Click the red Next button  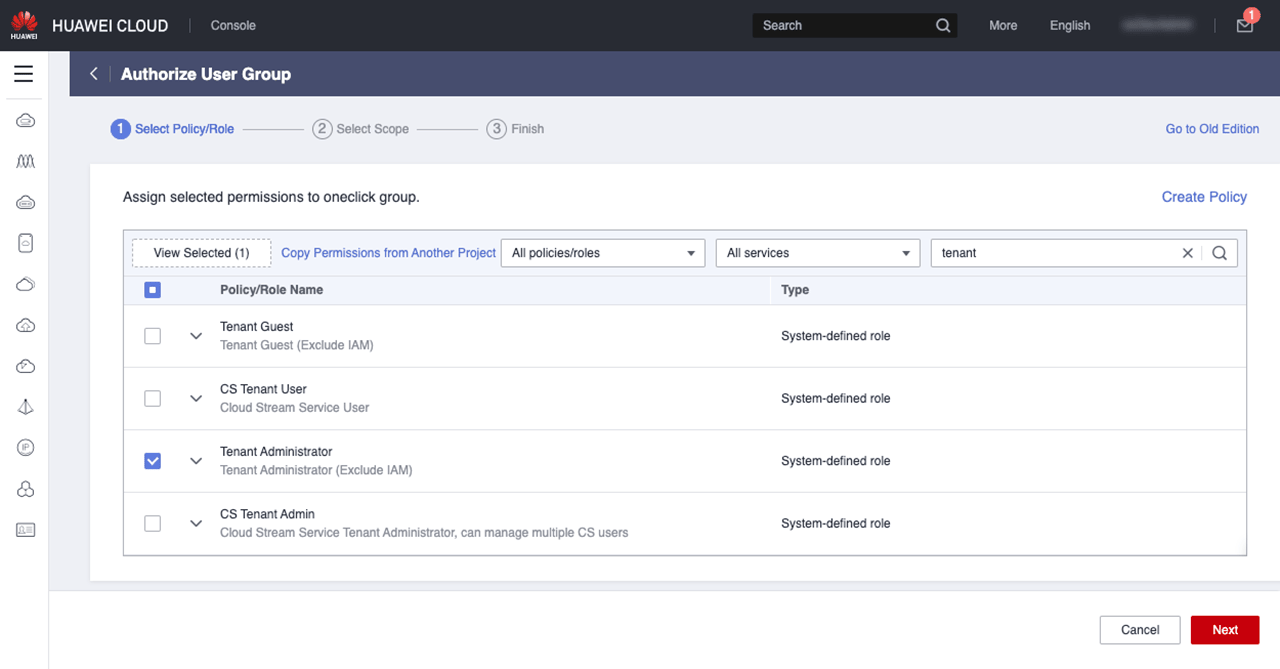pos(1224,630)
